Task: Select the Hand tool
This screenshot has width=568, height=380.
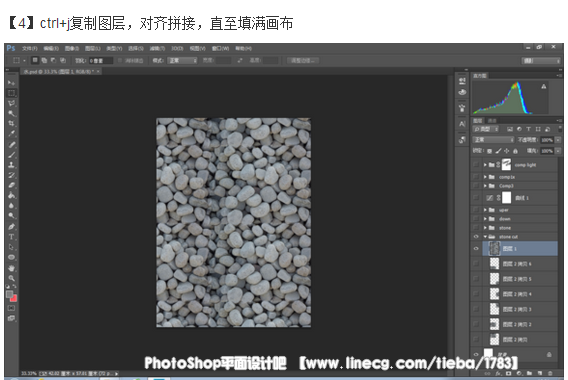Action: tap(11, 268)
